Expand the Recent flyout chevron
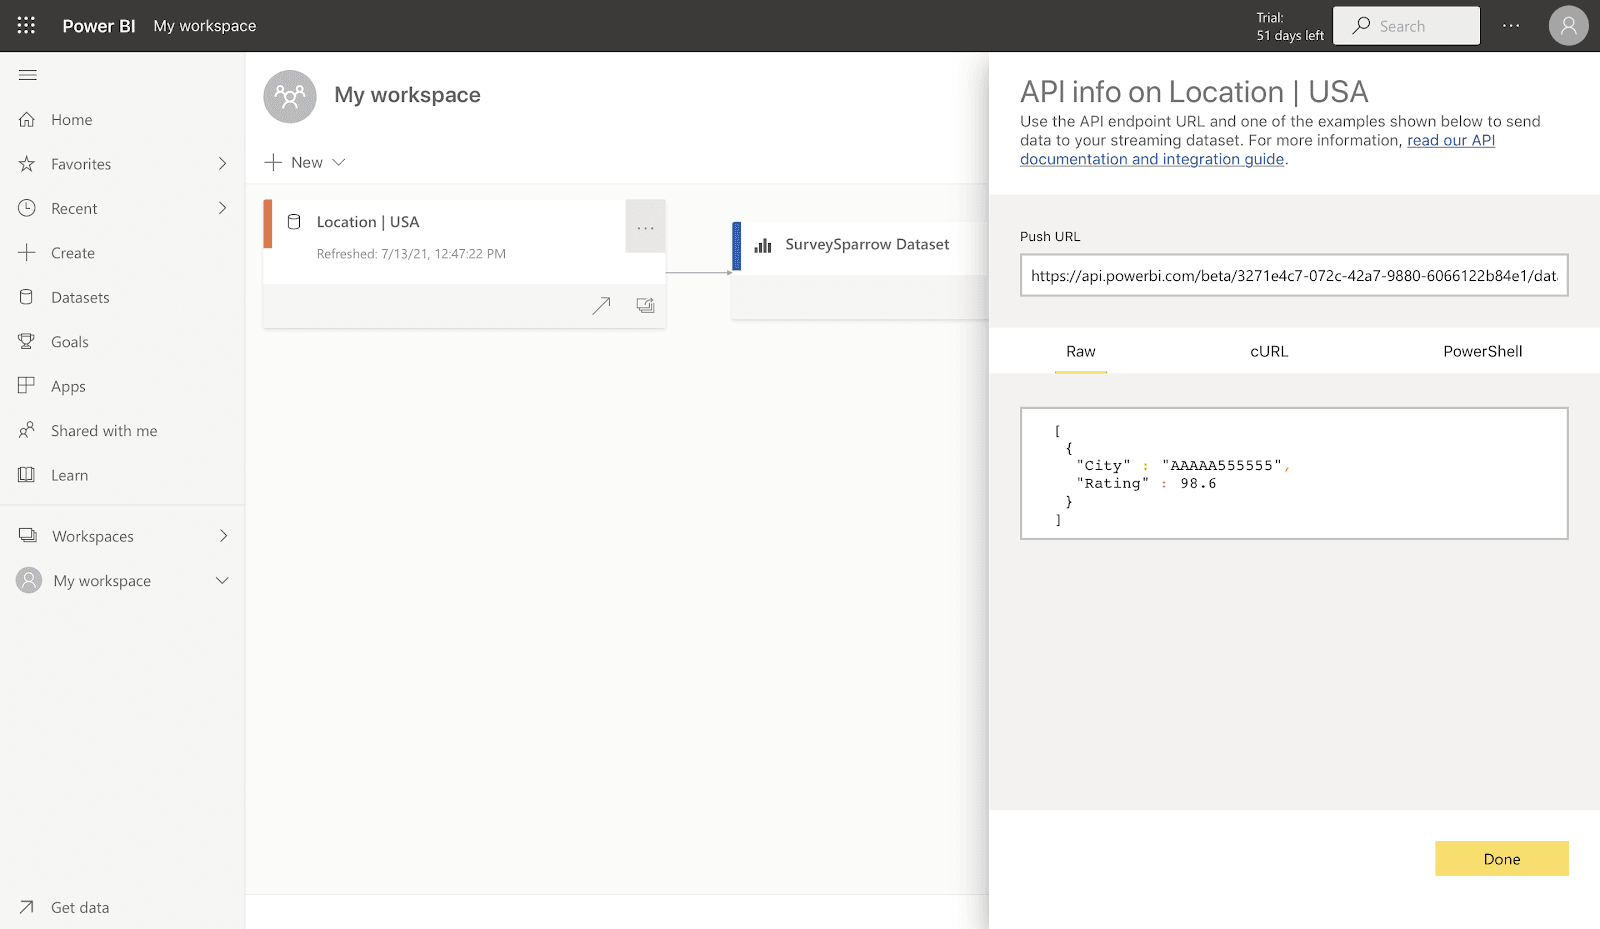1600x929 pixels. 222,208
